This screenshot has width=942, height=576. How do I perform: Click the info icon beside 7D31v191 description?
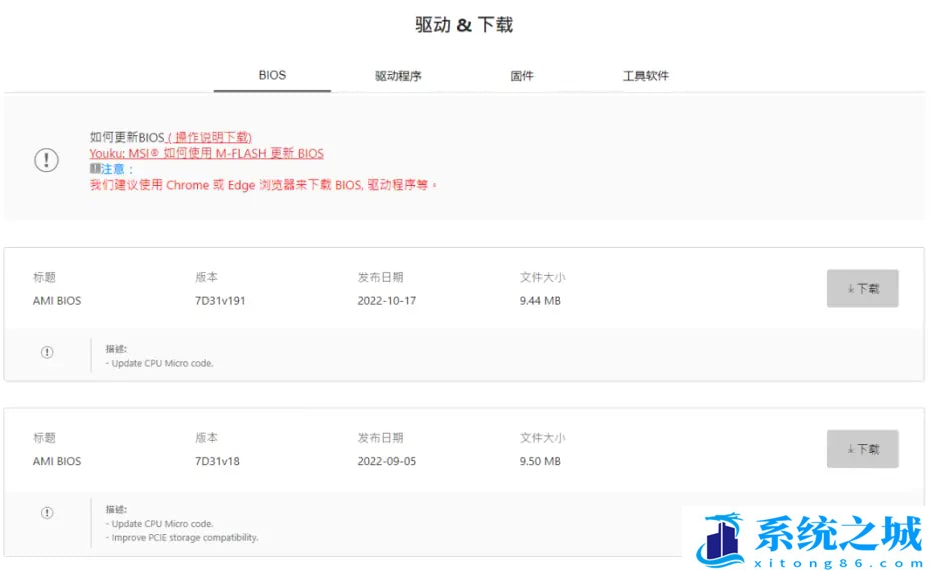(47, 352)
